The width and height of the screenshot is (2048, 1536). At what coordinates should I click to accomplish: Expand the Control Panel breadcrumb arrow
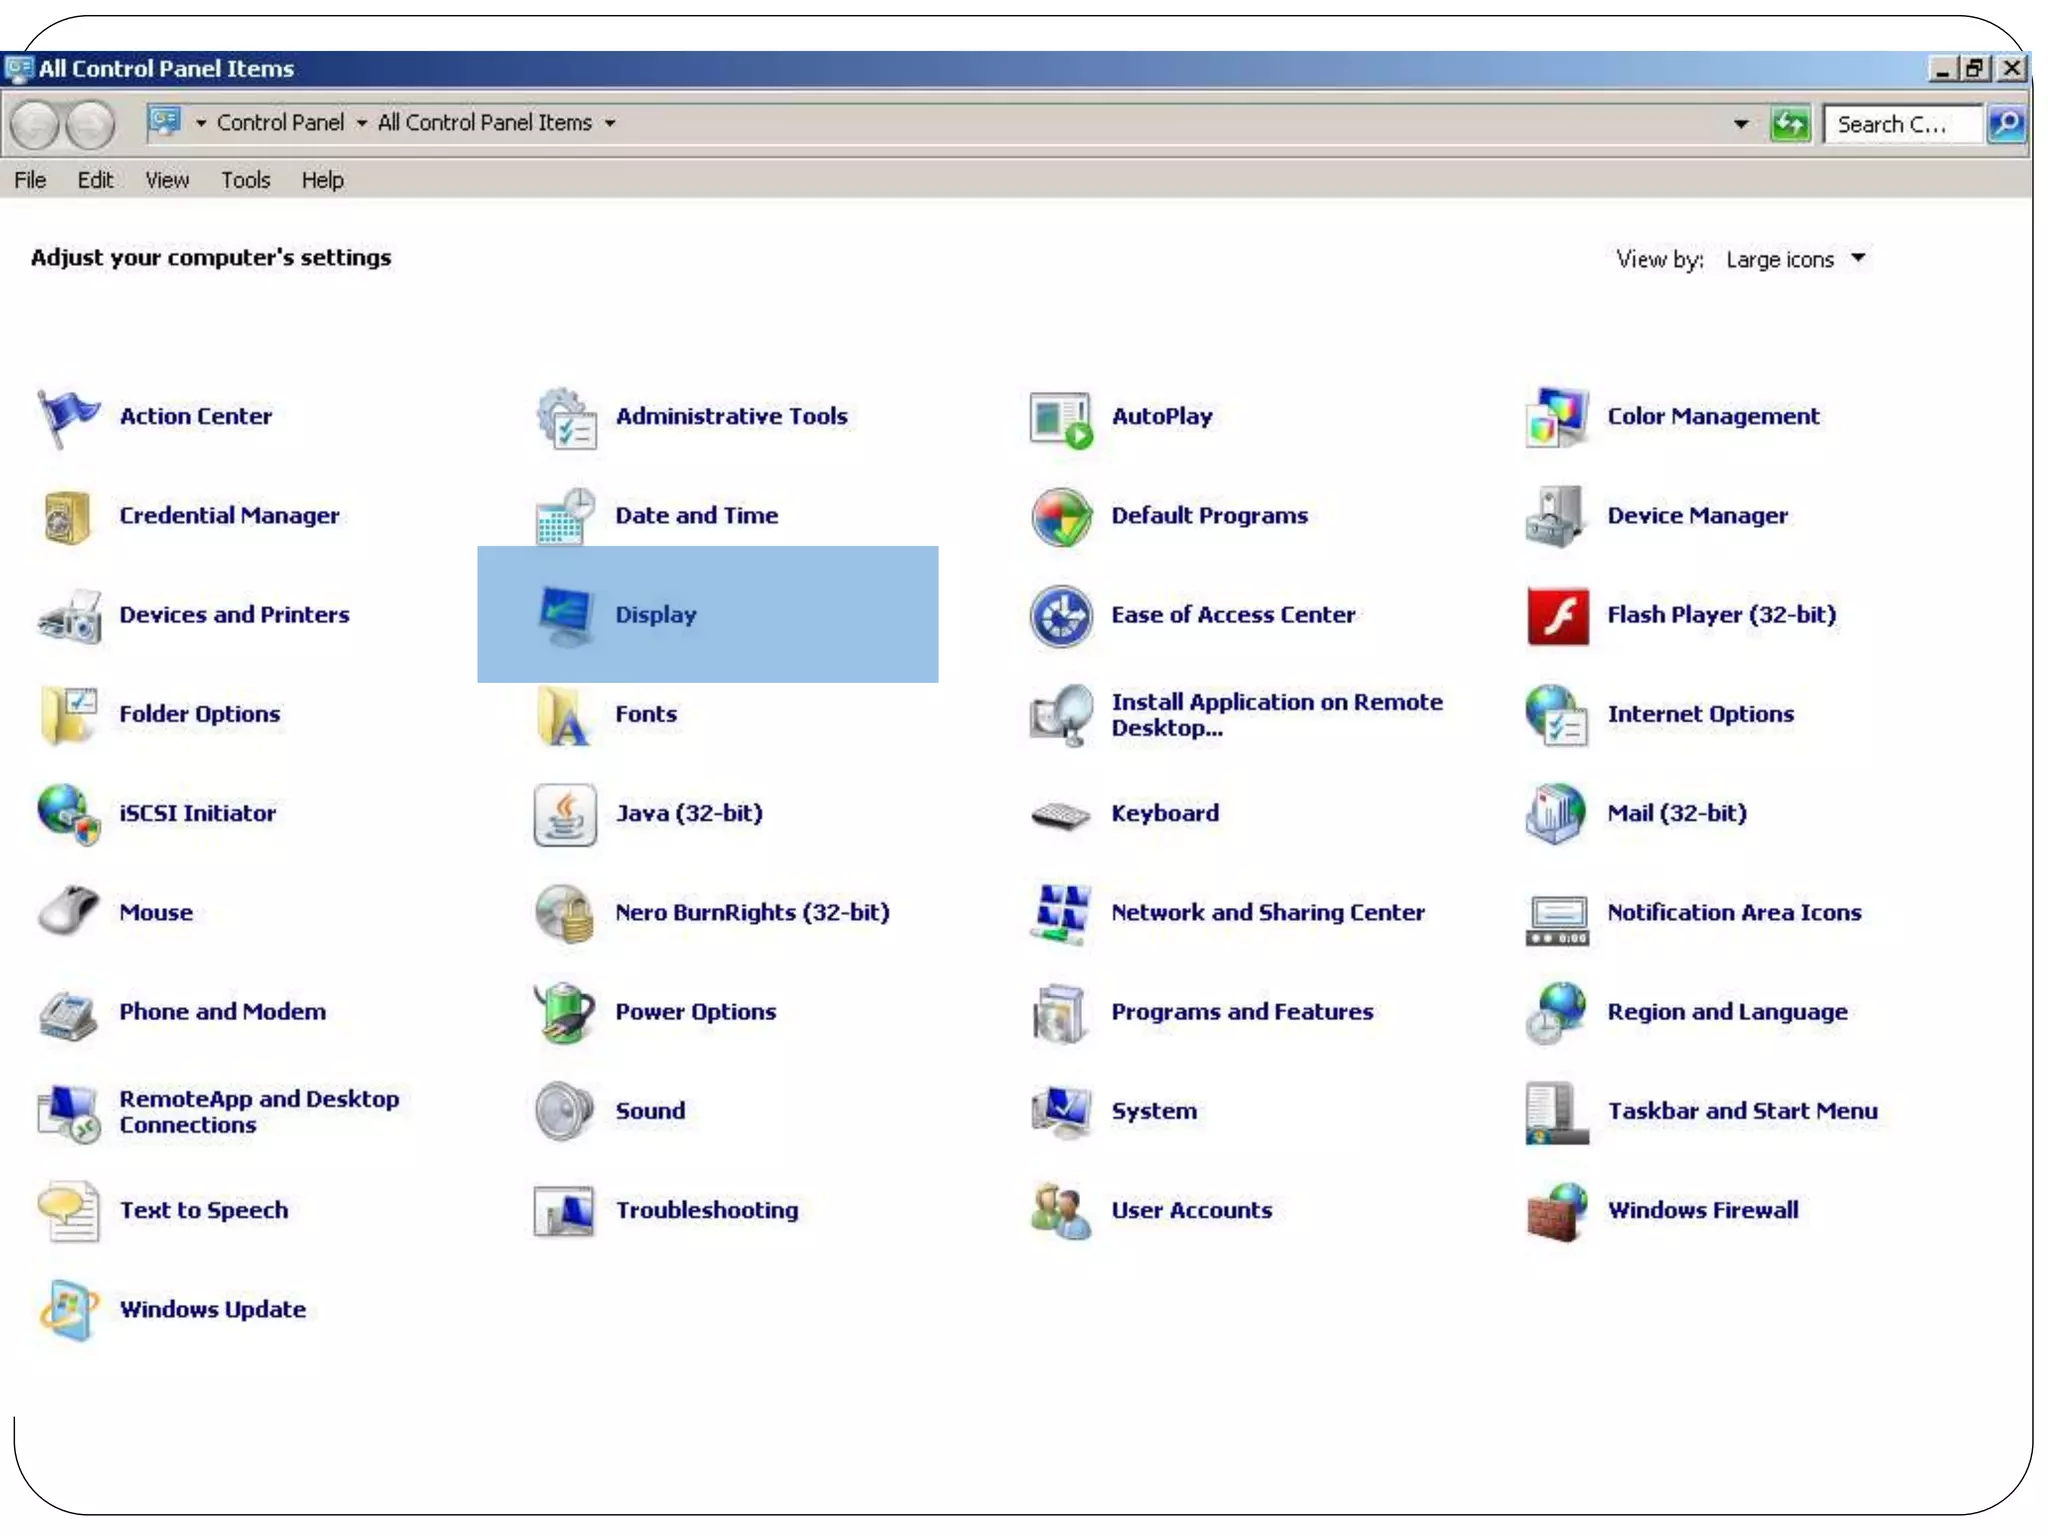click(361, 124)
